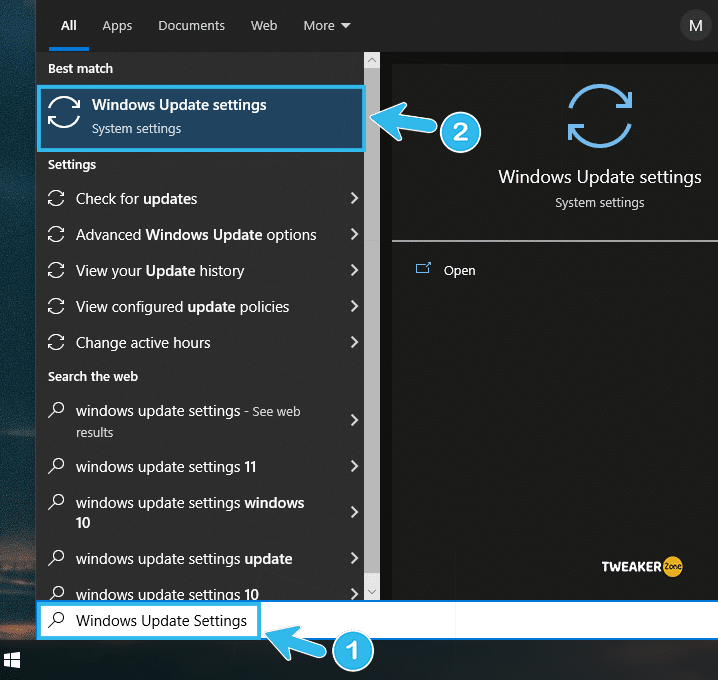718x680 pixels.
Task: Expand the 'See web results' chevron
Action: click(354, 420)
